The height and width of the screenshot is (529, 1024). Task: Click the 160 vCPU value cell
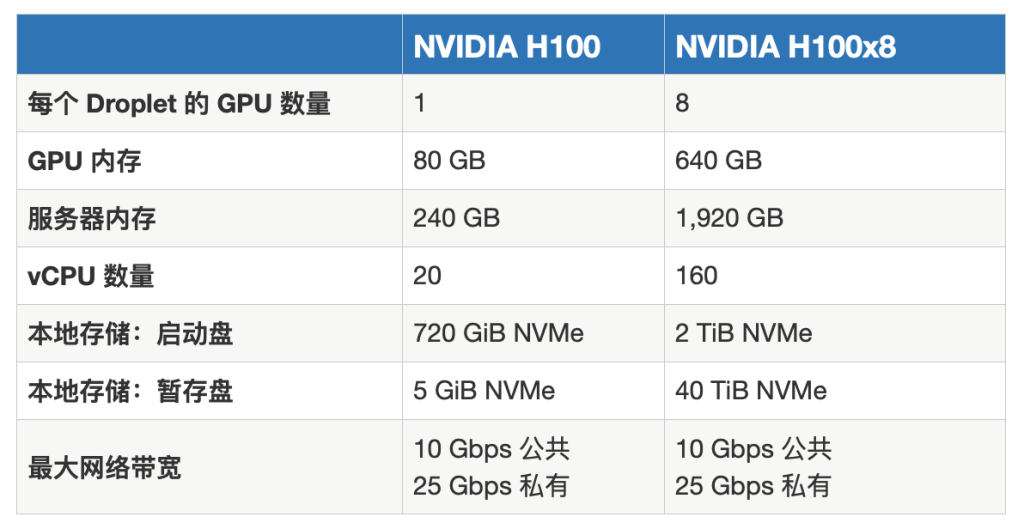click(x=696, y=276)
